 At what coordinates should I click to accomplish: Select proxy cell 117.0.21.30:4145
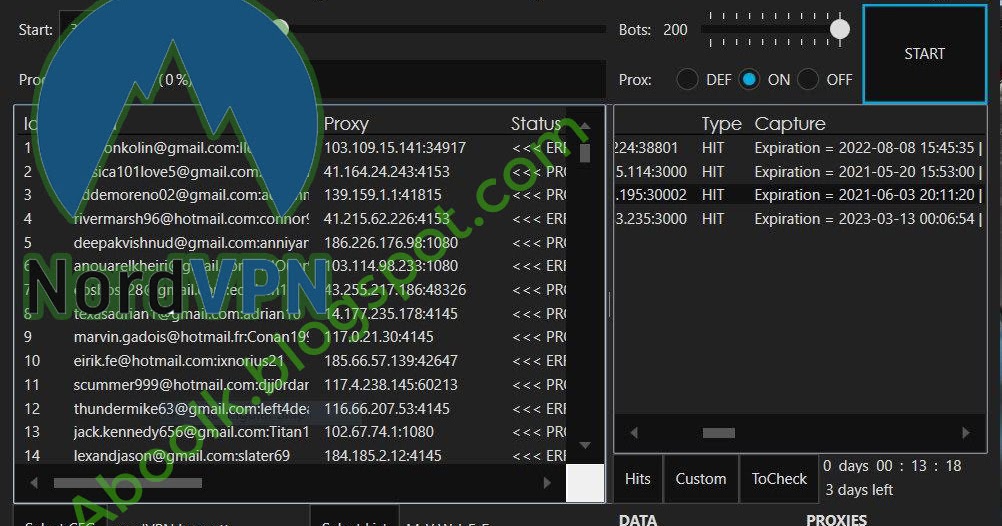(379, 337)
